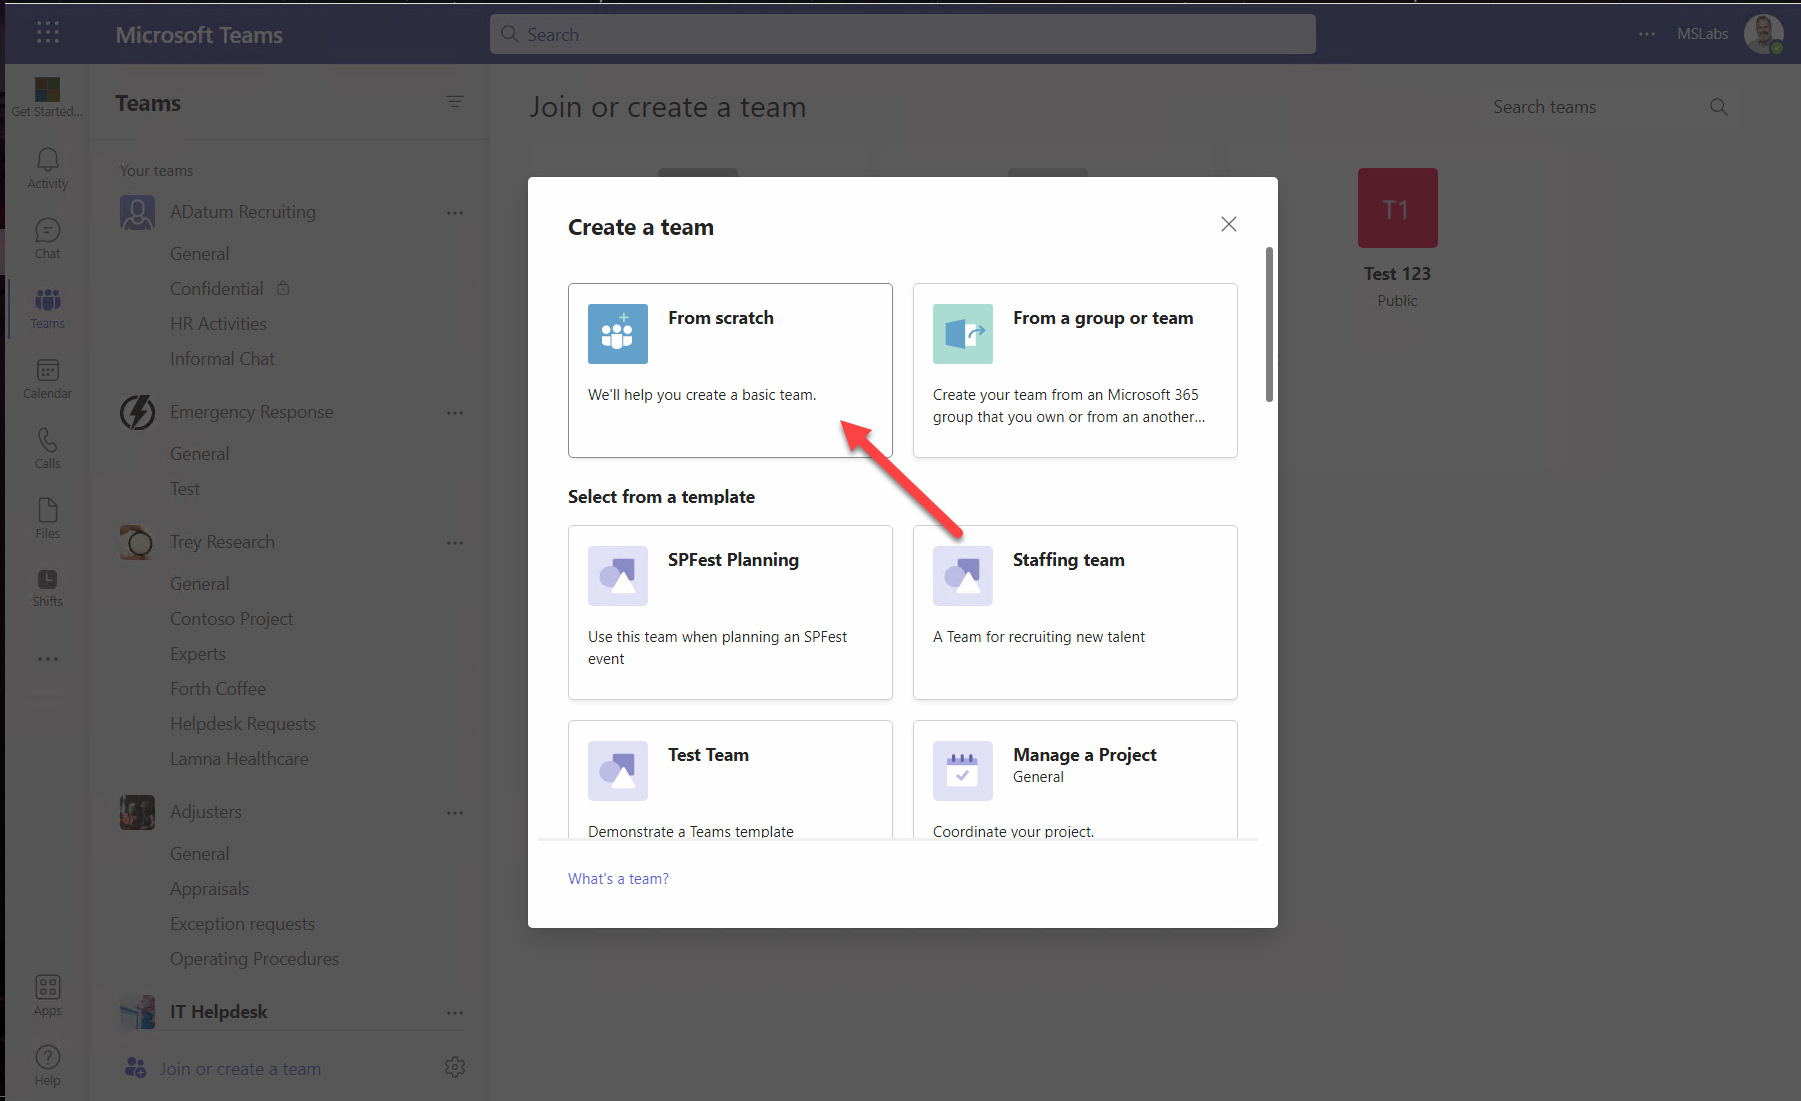This screenshot has width=1801, height=1101.
Task: Select Teams icon in left rail
Action: (x=47, y=309)
